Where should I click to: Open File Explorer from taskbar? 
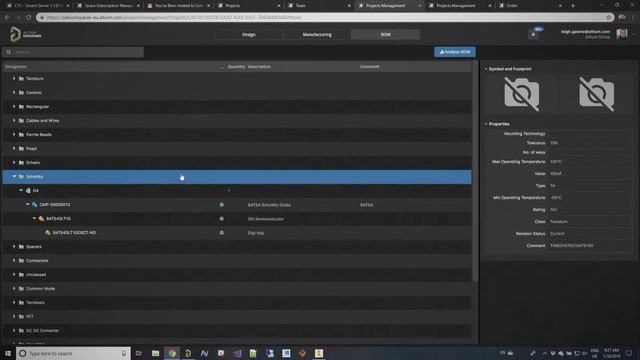pos(155,353)
